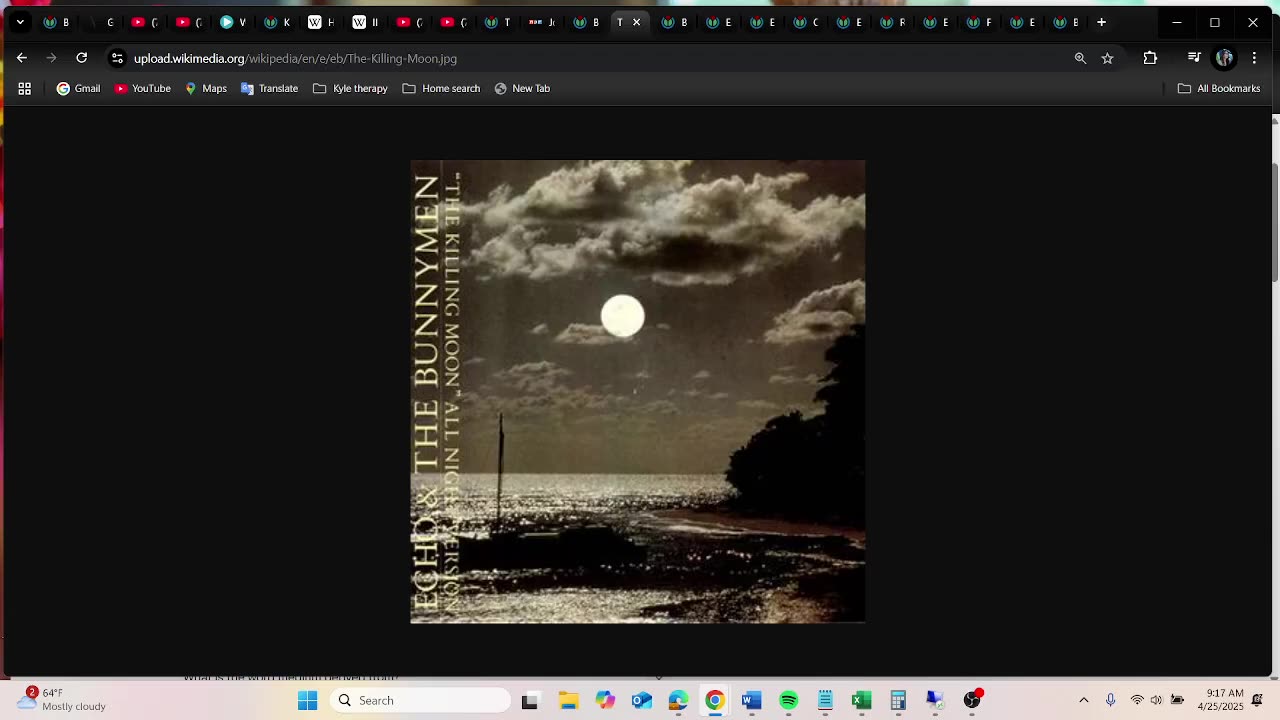Viewport: 1280px width, 720px height.
Task: Open volume control in system tray
Action: [x=1156, y=700]
